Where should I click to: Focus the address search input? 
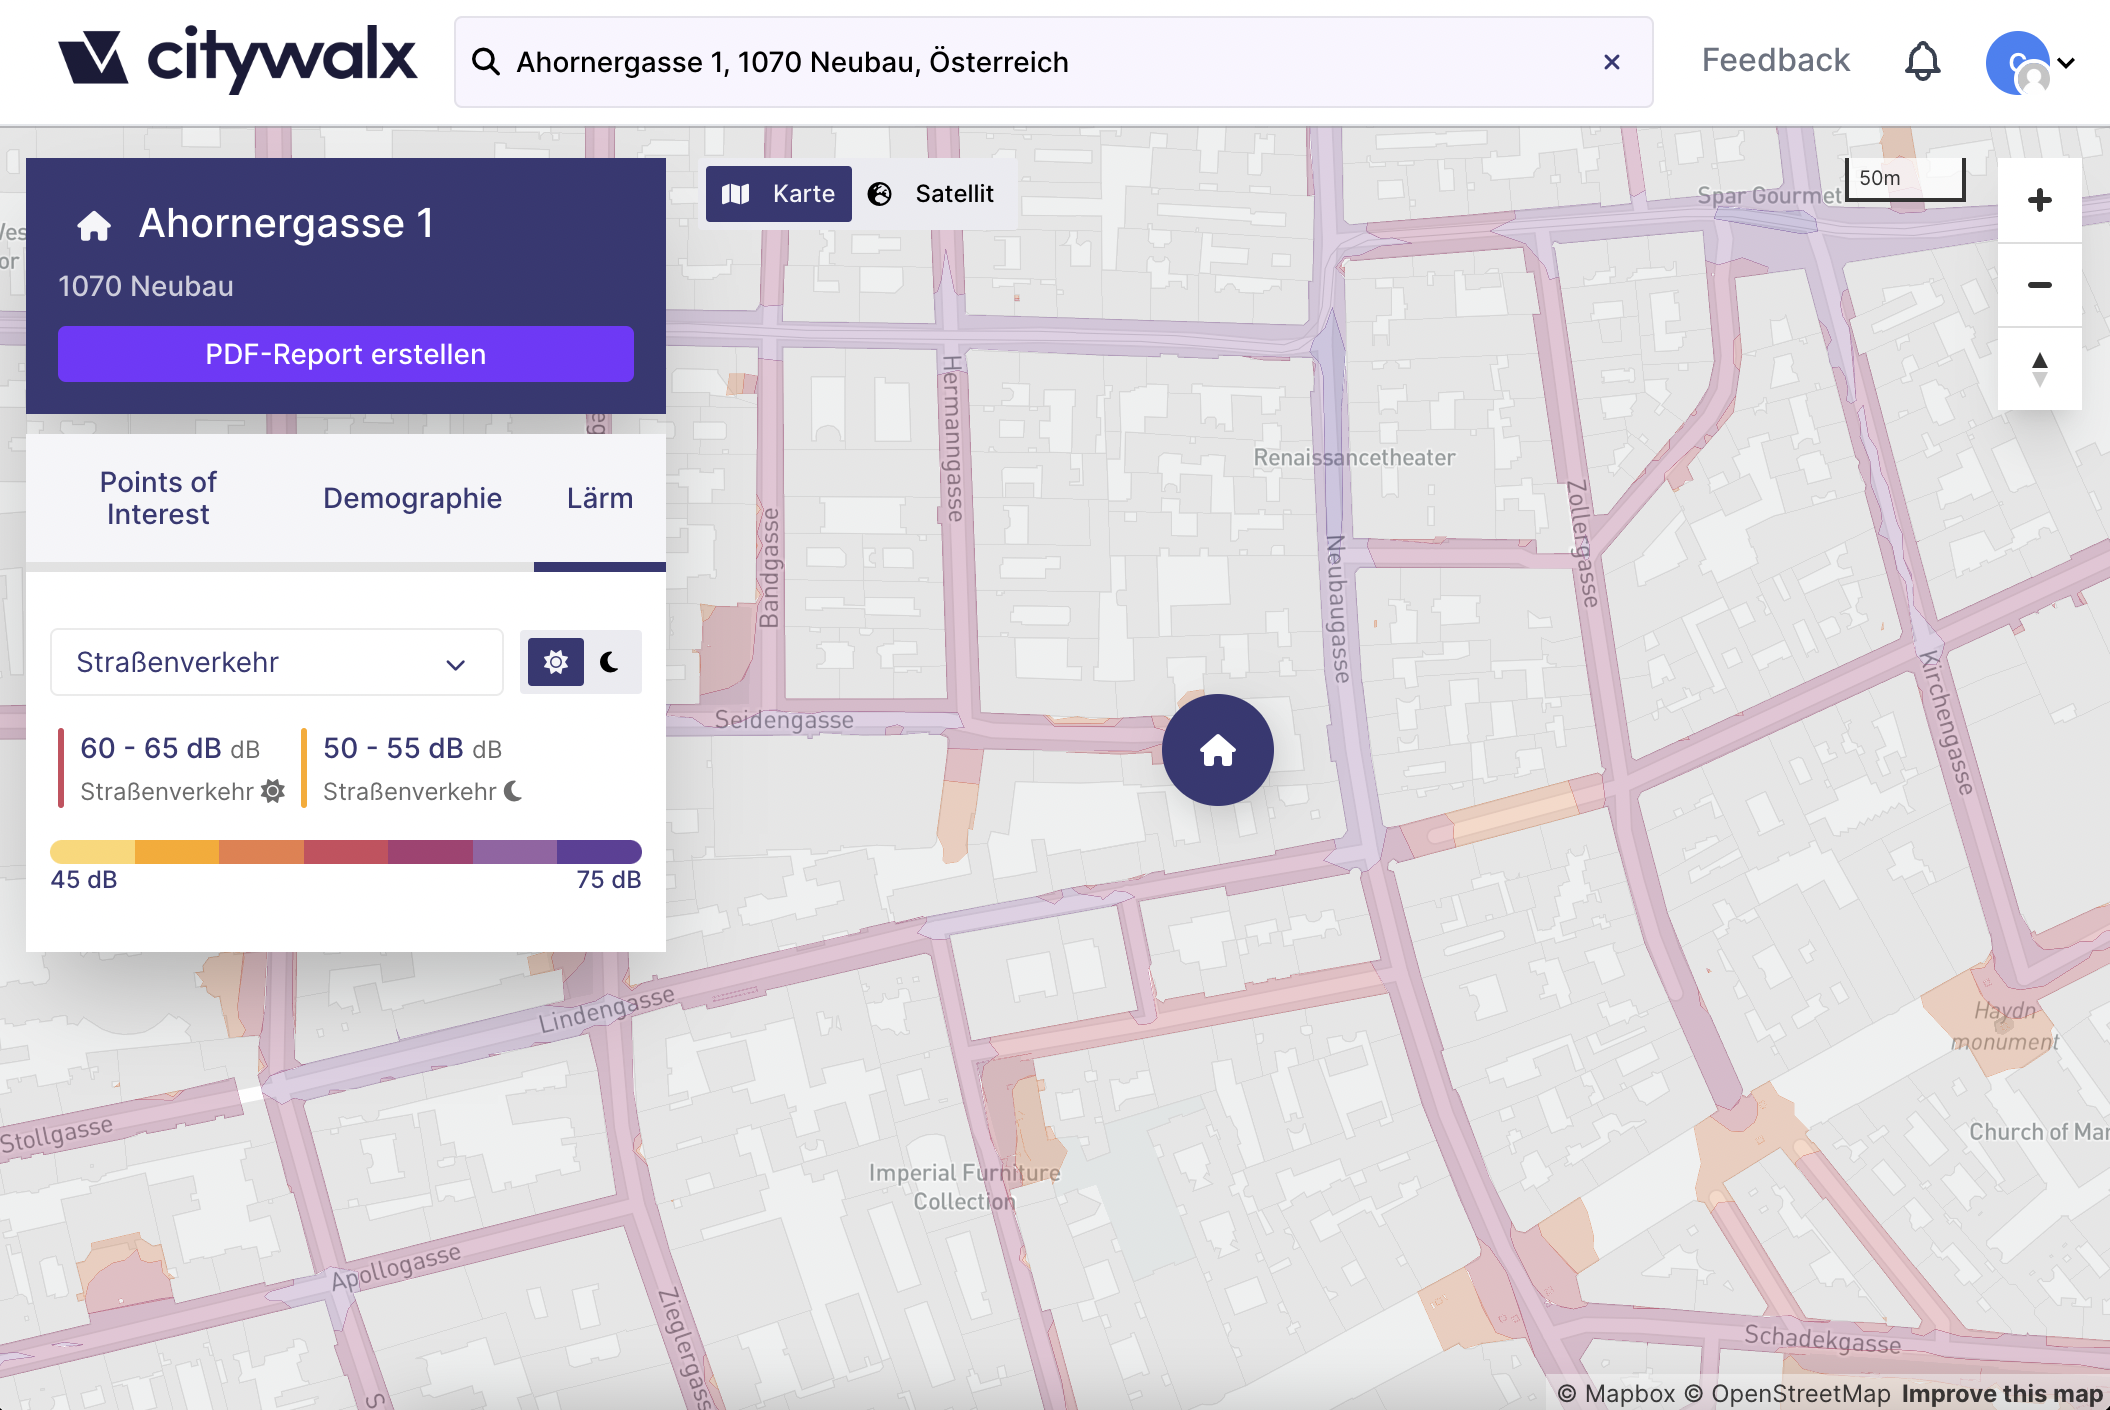pos(1052,62)
